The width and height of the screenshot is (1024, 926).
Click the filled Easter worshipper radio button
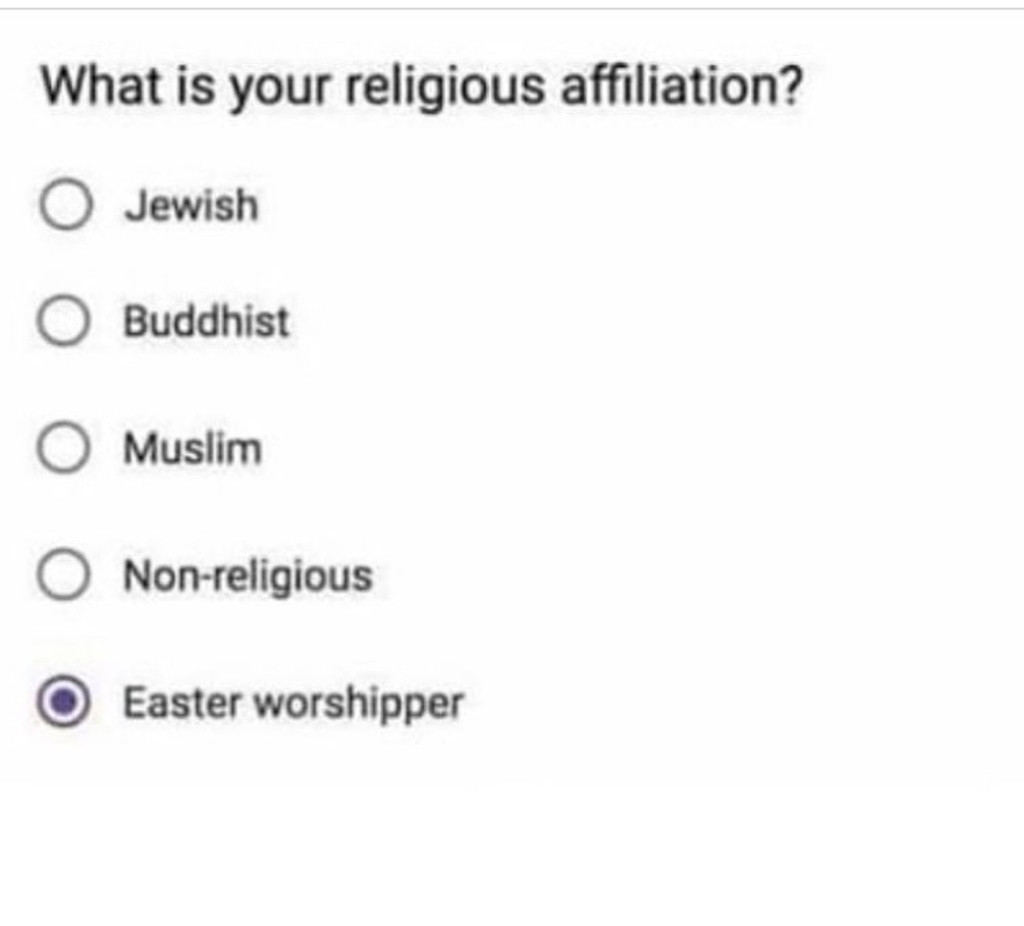pos(63,702)
